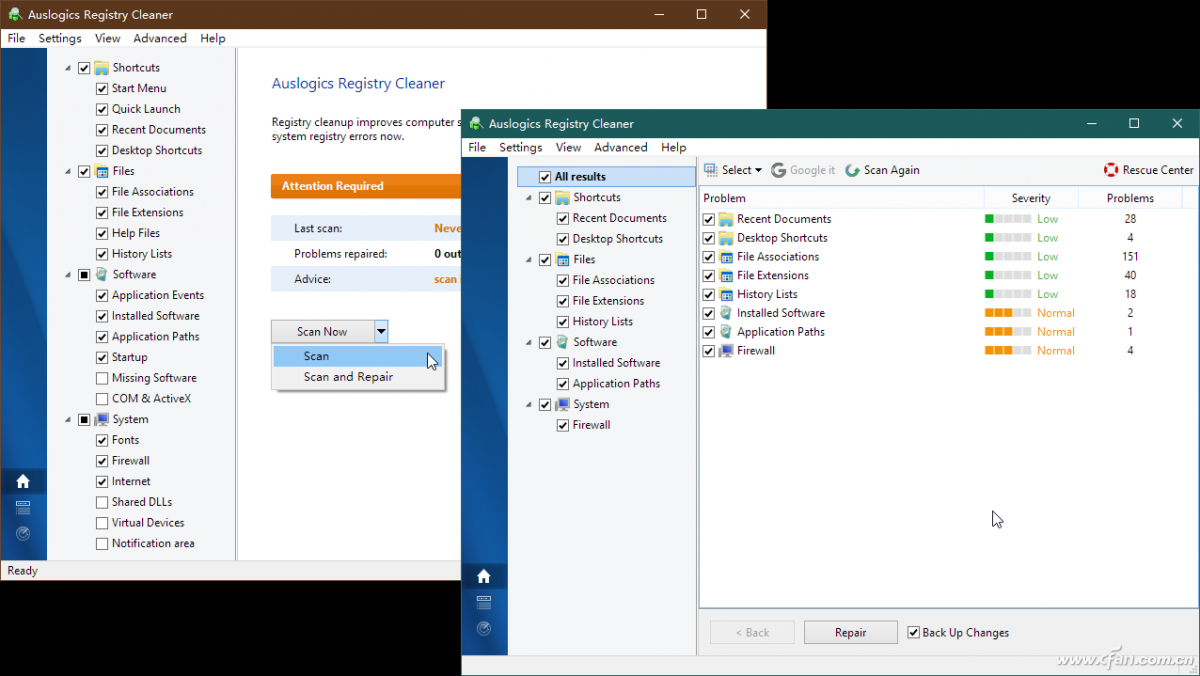Enable Virtual Devices checkbox
Image resolution: width=1200 pixels, height=676 pixels.
[102, 523]
